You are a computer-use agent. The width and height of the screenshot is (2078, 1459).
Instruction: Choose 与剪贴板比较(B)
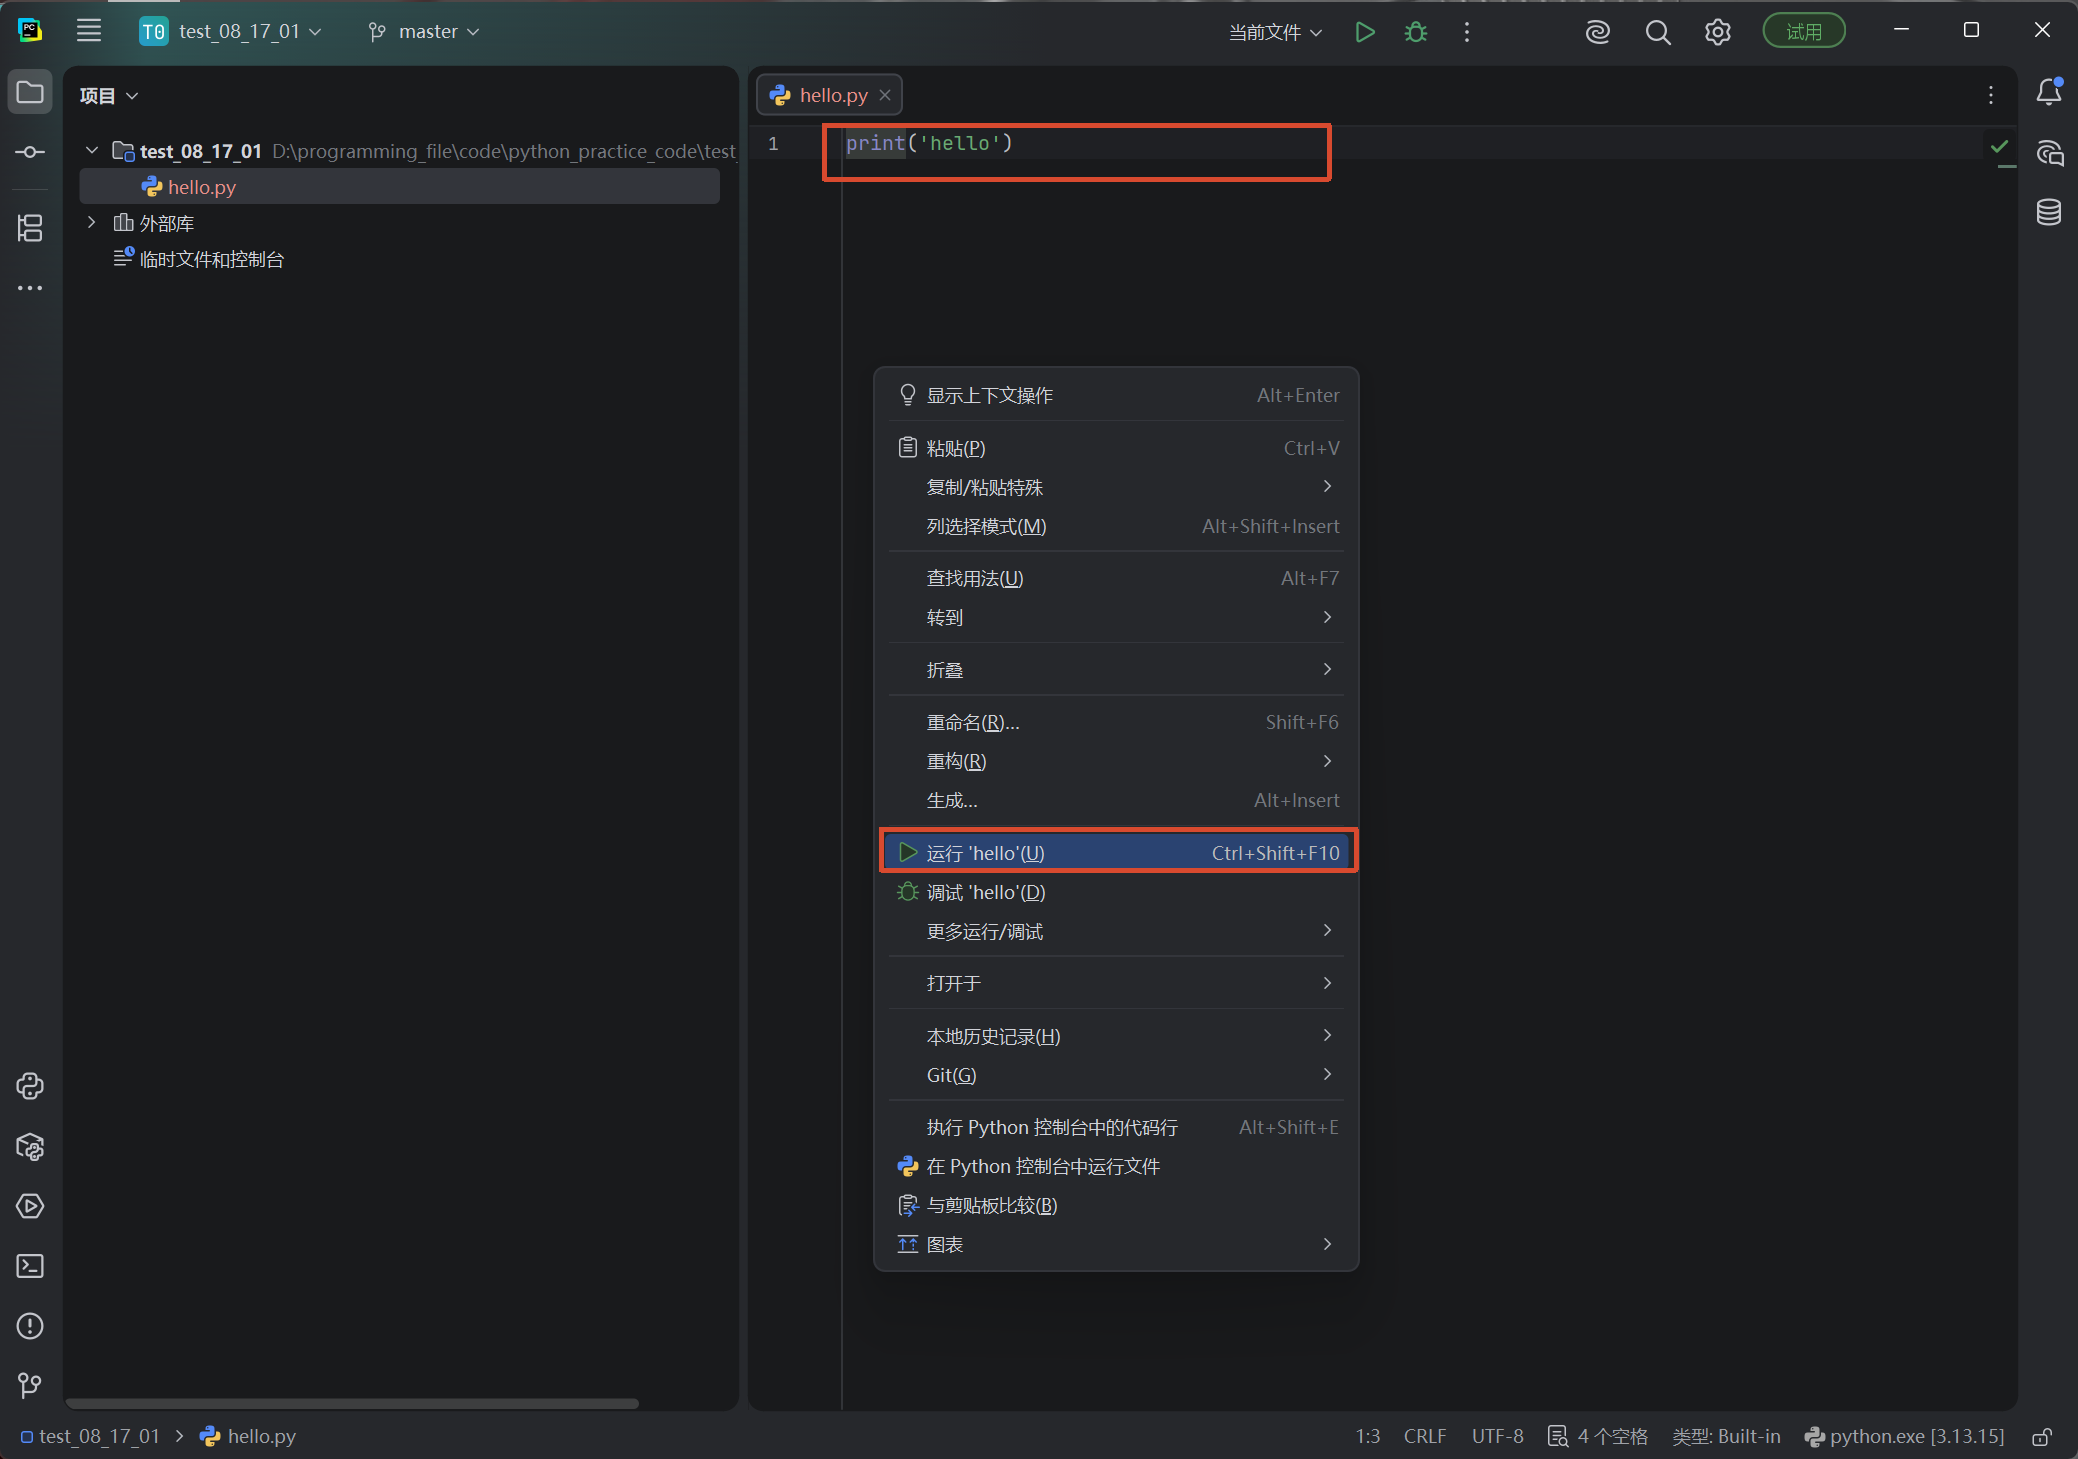click(1116, 1205)
